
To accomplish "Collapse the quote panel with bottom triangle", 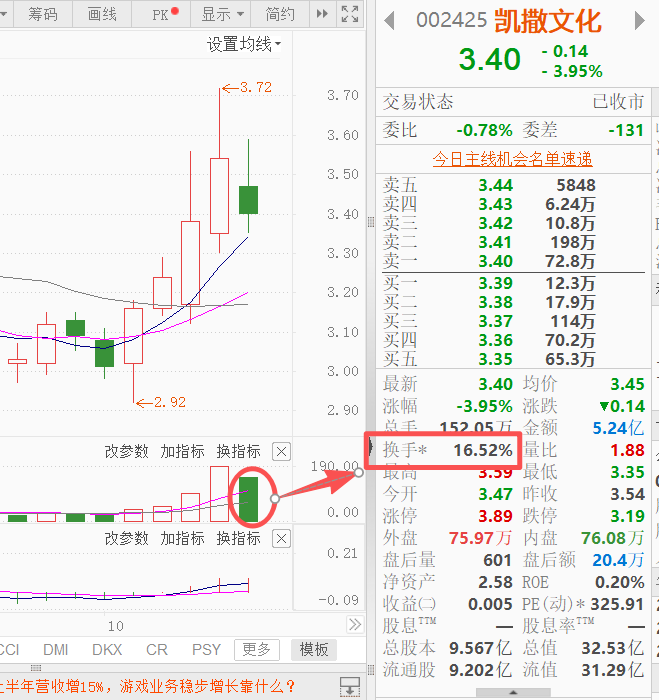I will [x=513, y=692].
